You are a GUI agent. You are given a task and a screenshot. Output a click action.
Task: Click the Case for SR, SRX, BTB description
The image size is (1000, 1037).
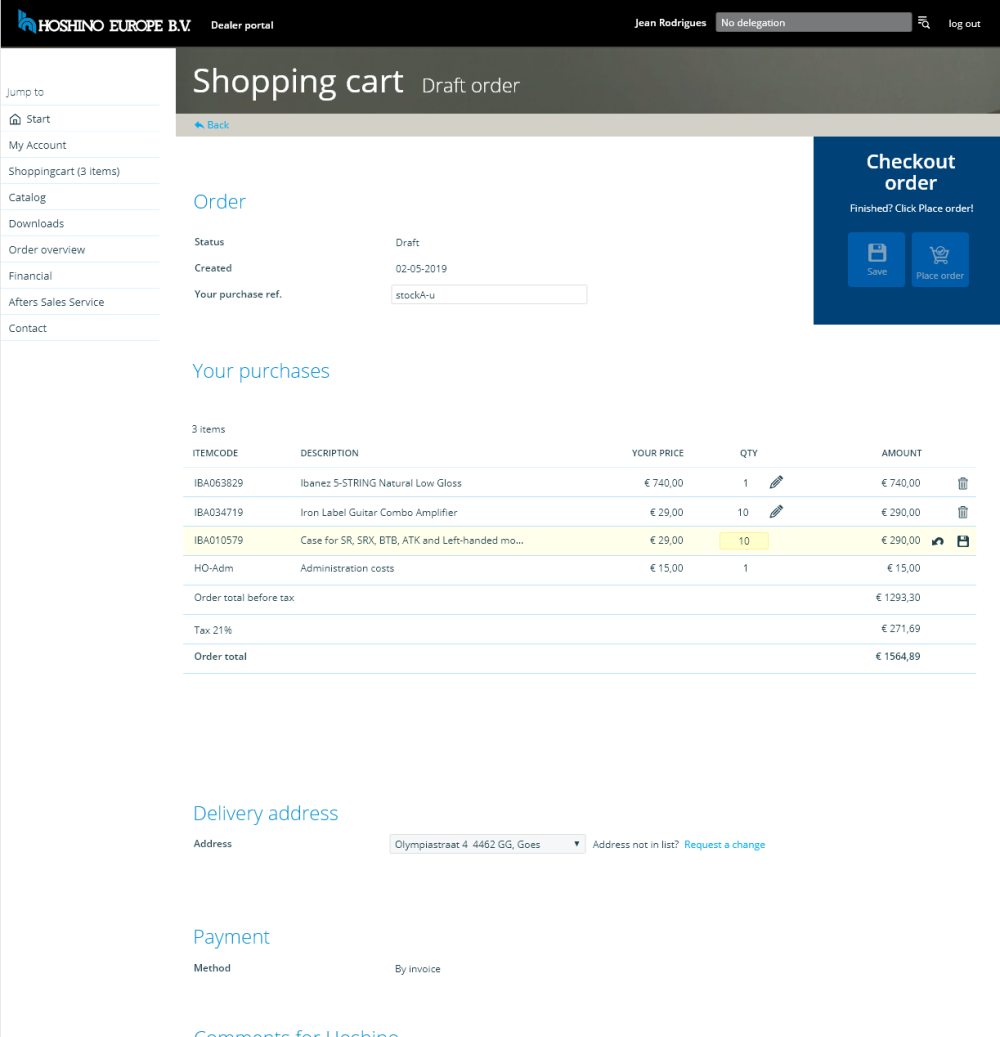pos(411,540)
